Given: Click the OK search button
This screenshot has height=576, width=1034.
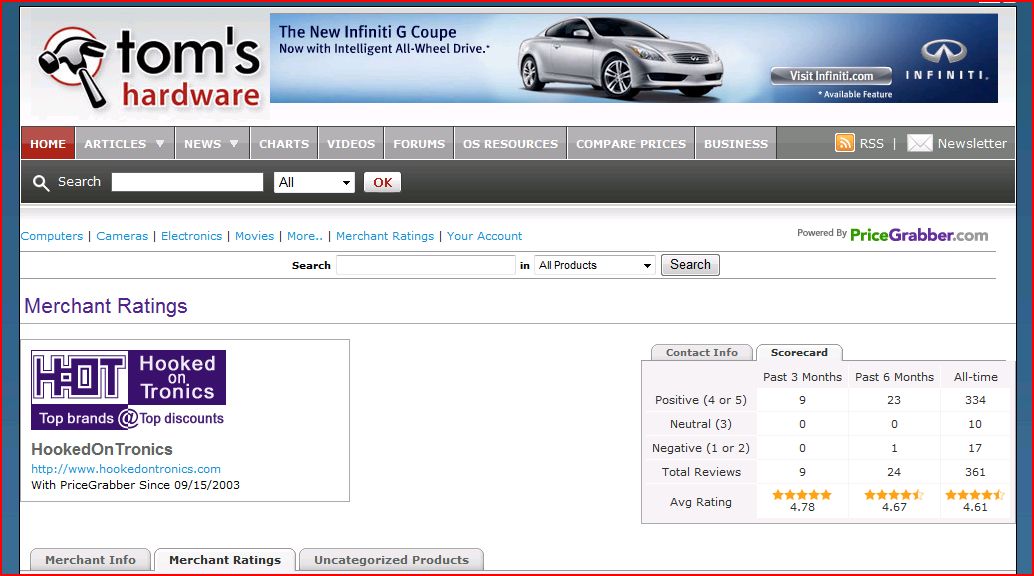Looking at the screenshot, I should 382,183.
